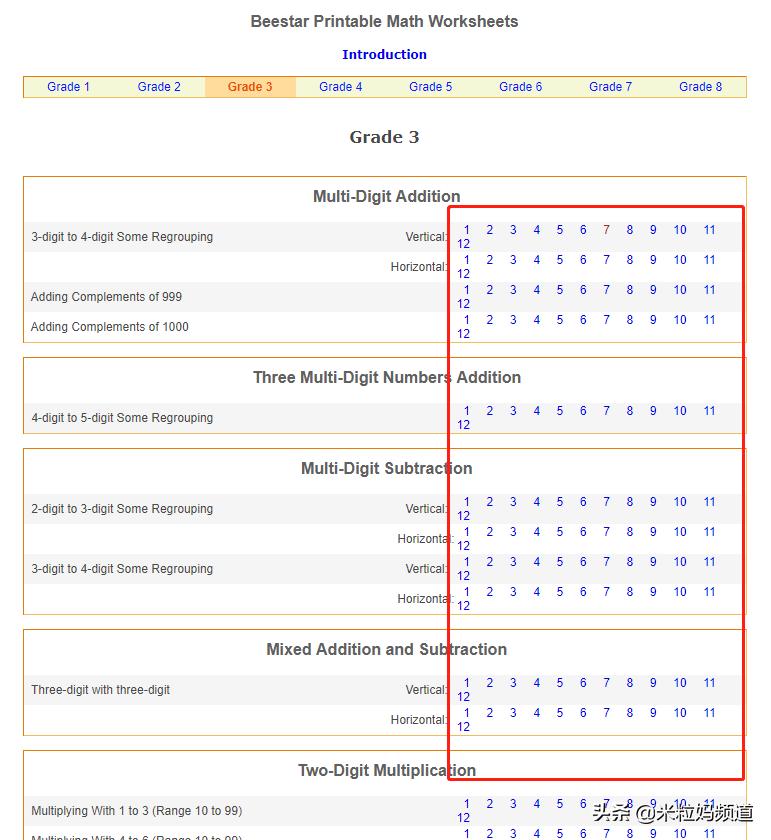This screenshot has width=771, height=840.
Task: Open worksheet 8 for Adding Complements of 1000
Action: [630, 320]
